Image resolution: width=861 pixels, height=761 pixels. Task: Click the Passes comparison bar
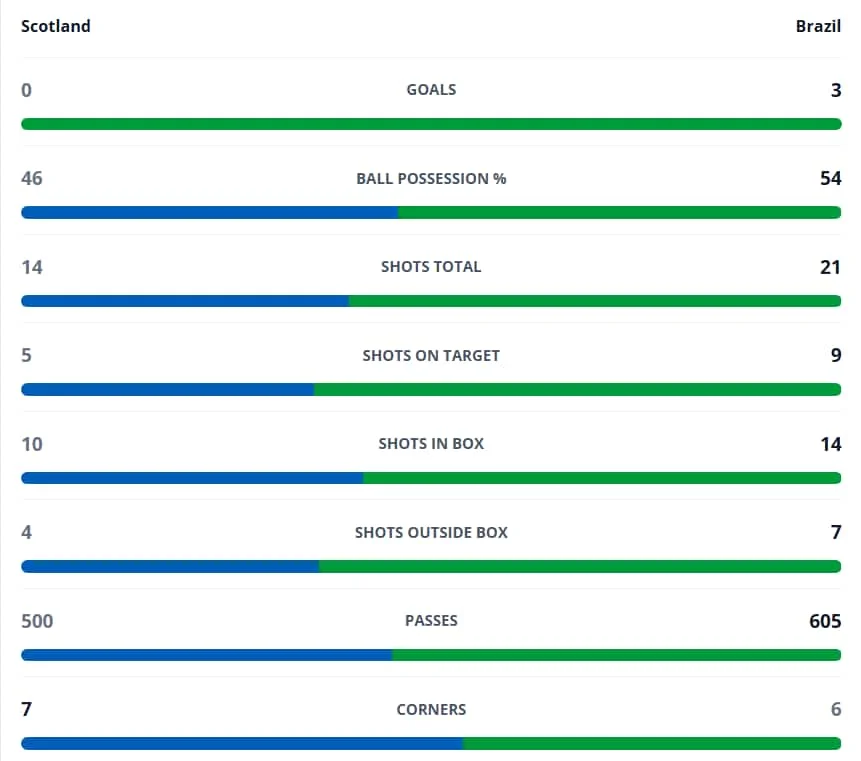click(431, 655)
